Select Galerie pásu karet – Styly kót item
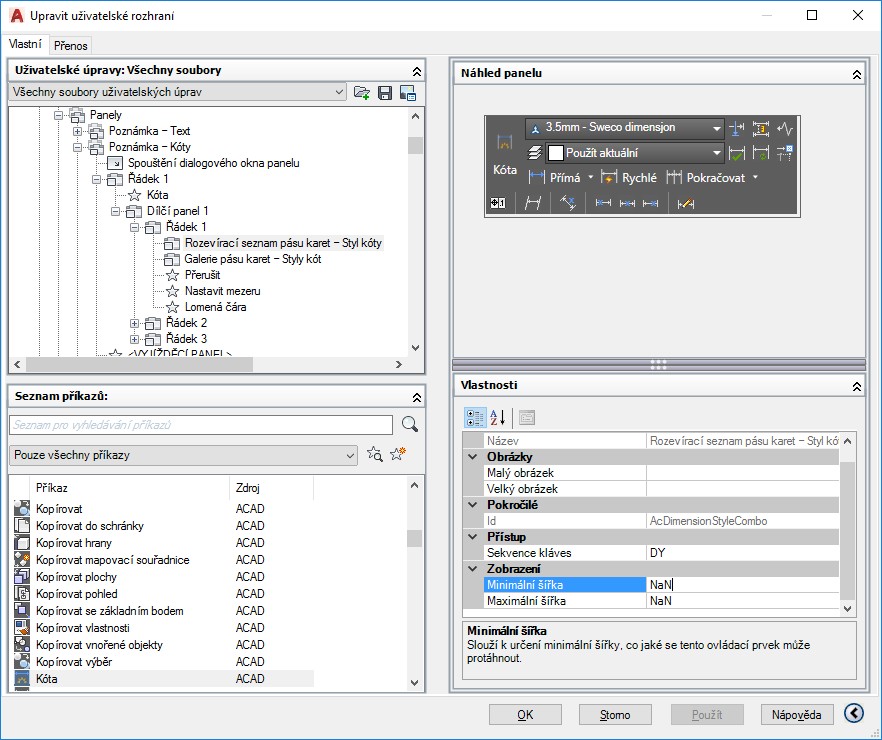Screen dimensions: 882x740 coord(252,259)
